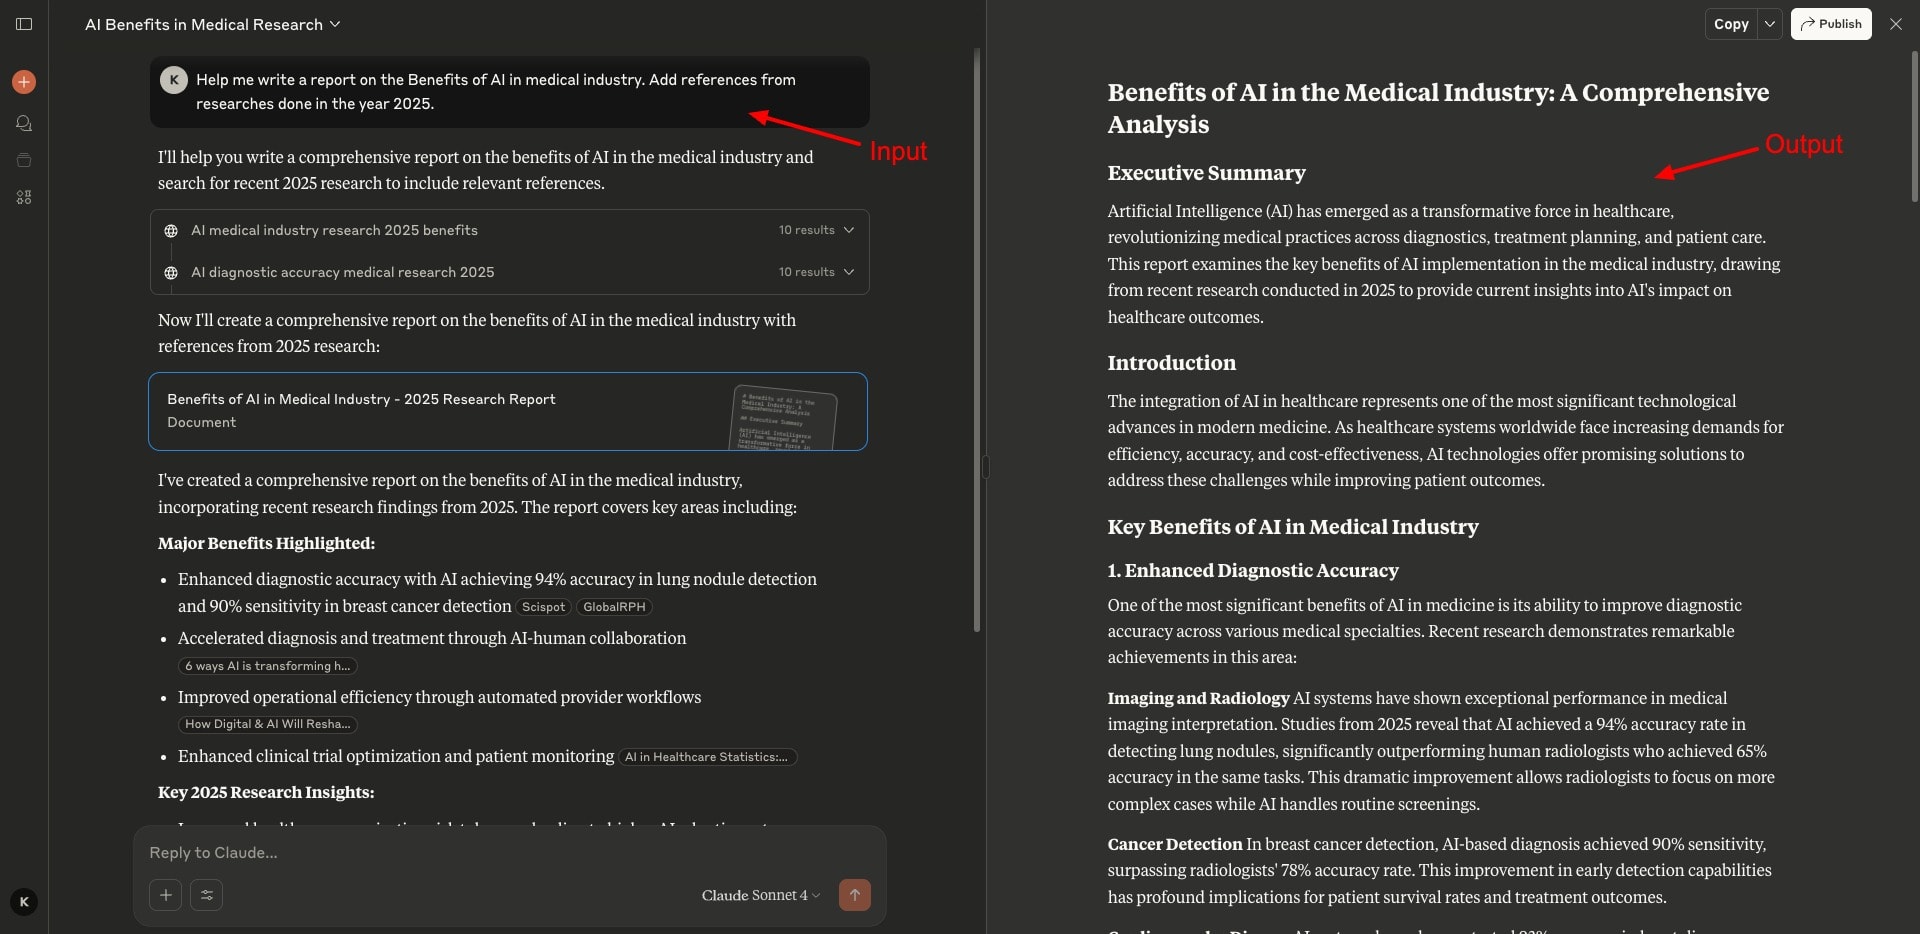Toggle the sidebar panel icon

(24, 24)
